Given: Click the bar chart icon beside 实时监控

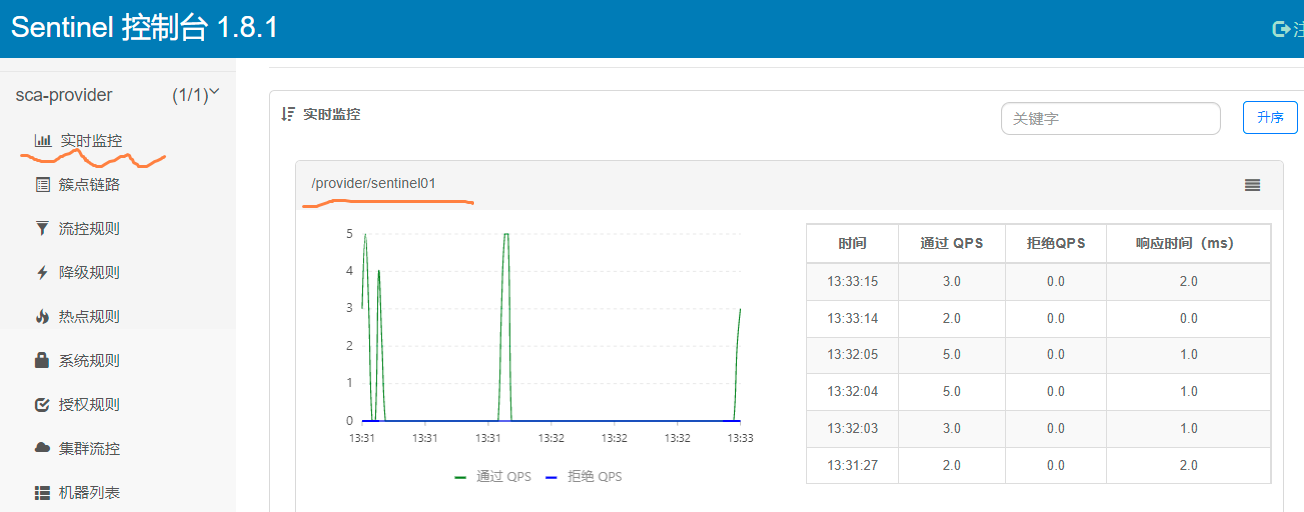Looking at the screenshot, I should coord(43,141).
